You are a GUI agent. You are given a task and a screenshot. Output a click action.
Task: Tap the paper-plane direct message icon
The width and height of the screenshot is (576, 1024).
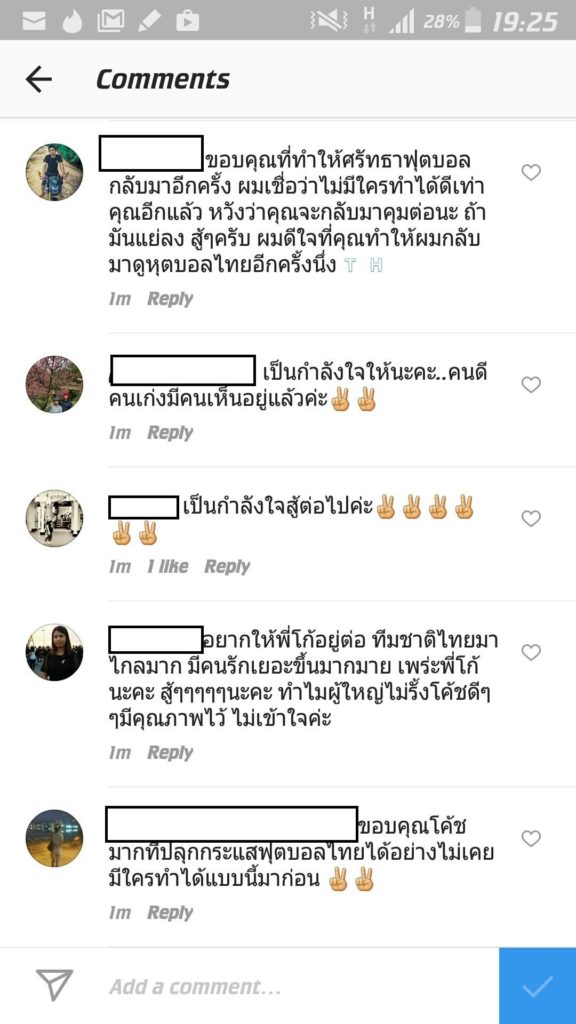[x=54, y=985]
